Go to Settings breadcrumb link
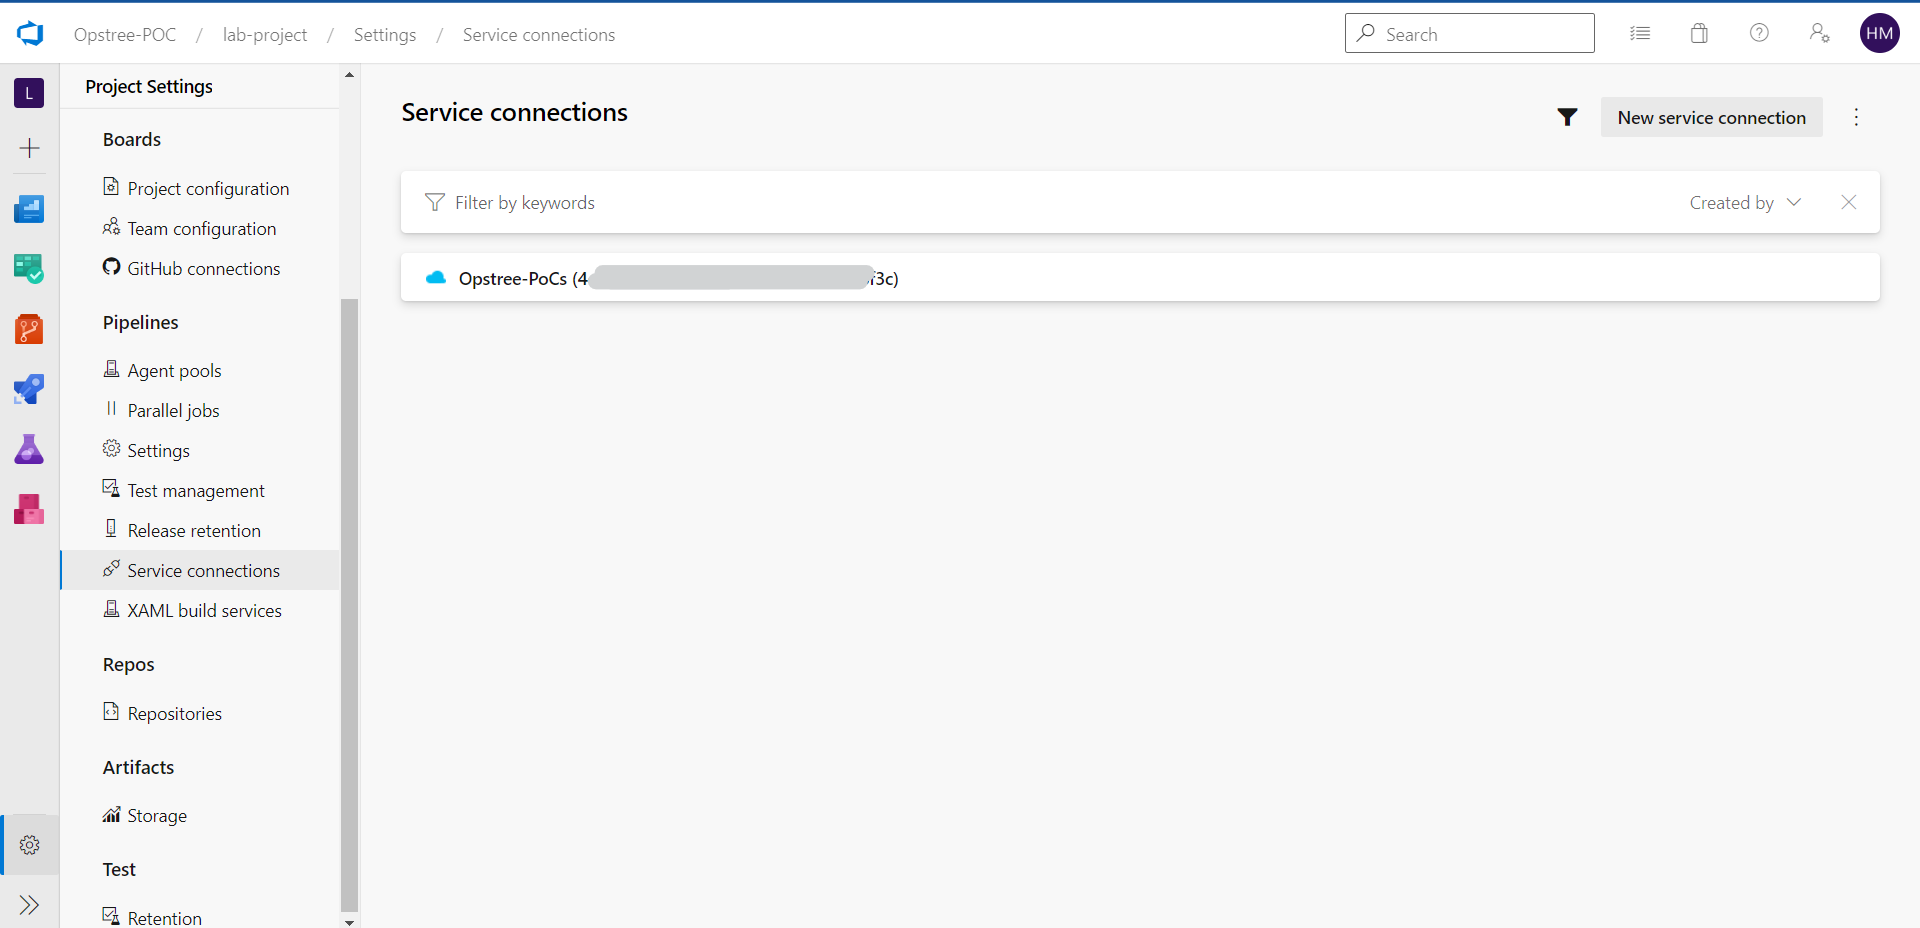1920x928 pixels. [x=385, y=34]
